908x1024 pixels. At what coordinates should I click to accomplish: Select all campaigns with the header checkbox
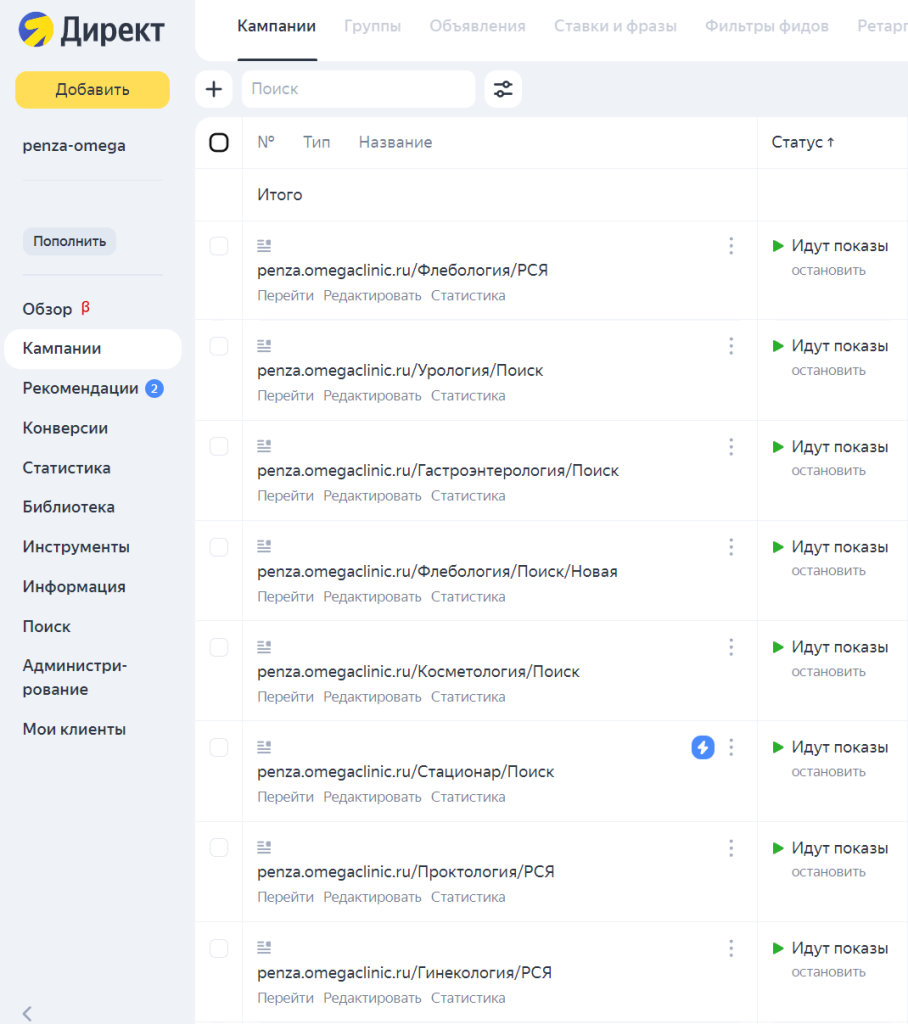coord(219,142)
